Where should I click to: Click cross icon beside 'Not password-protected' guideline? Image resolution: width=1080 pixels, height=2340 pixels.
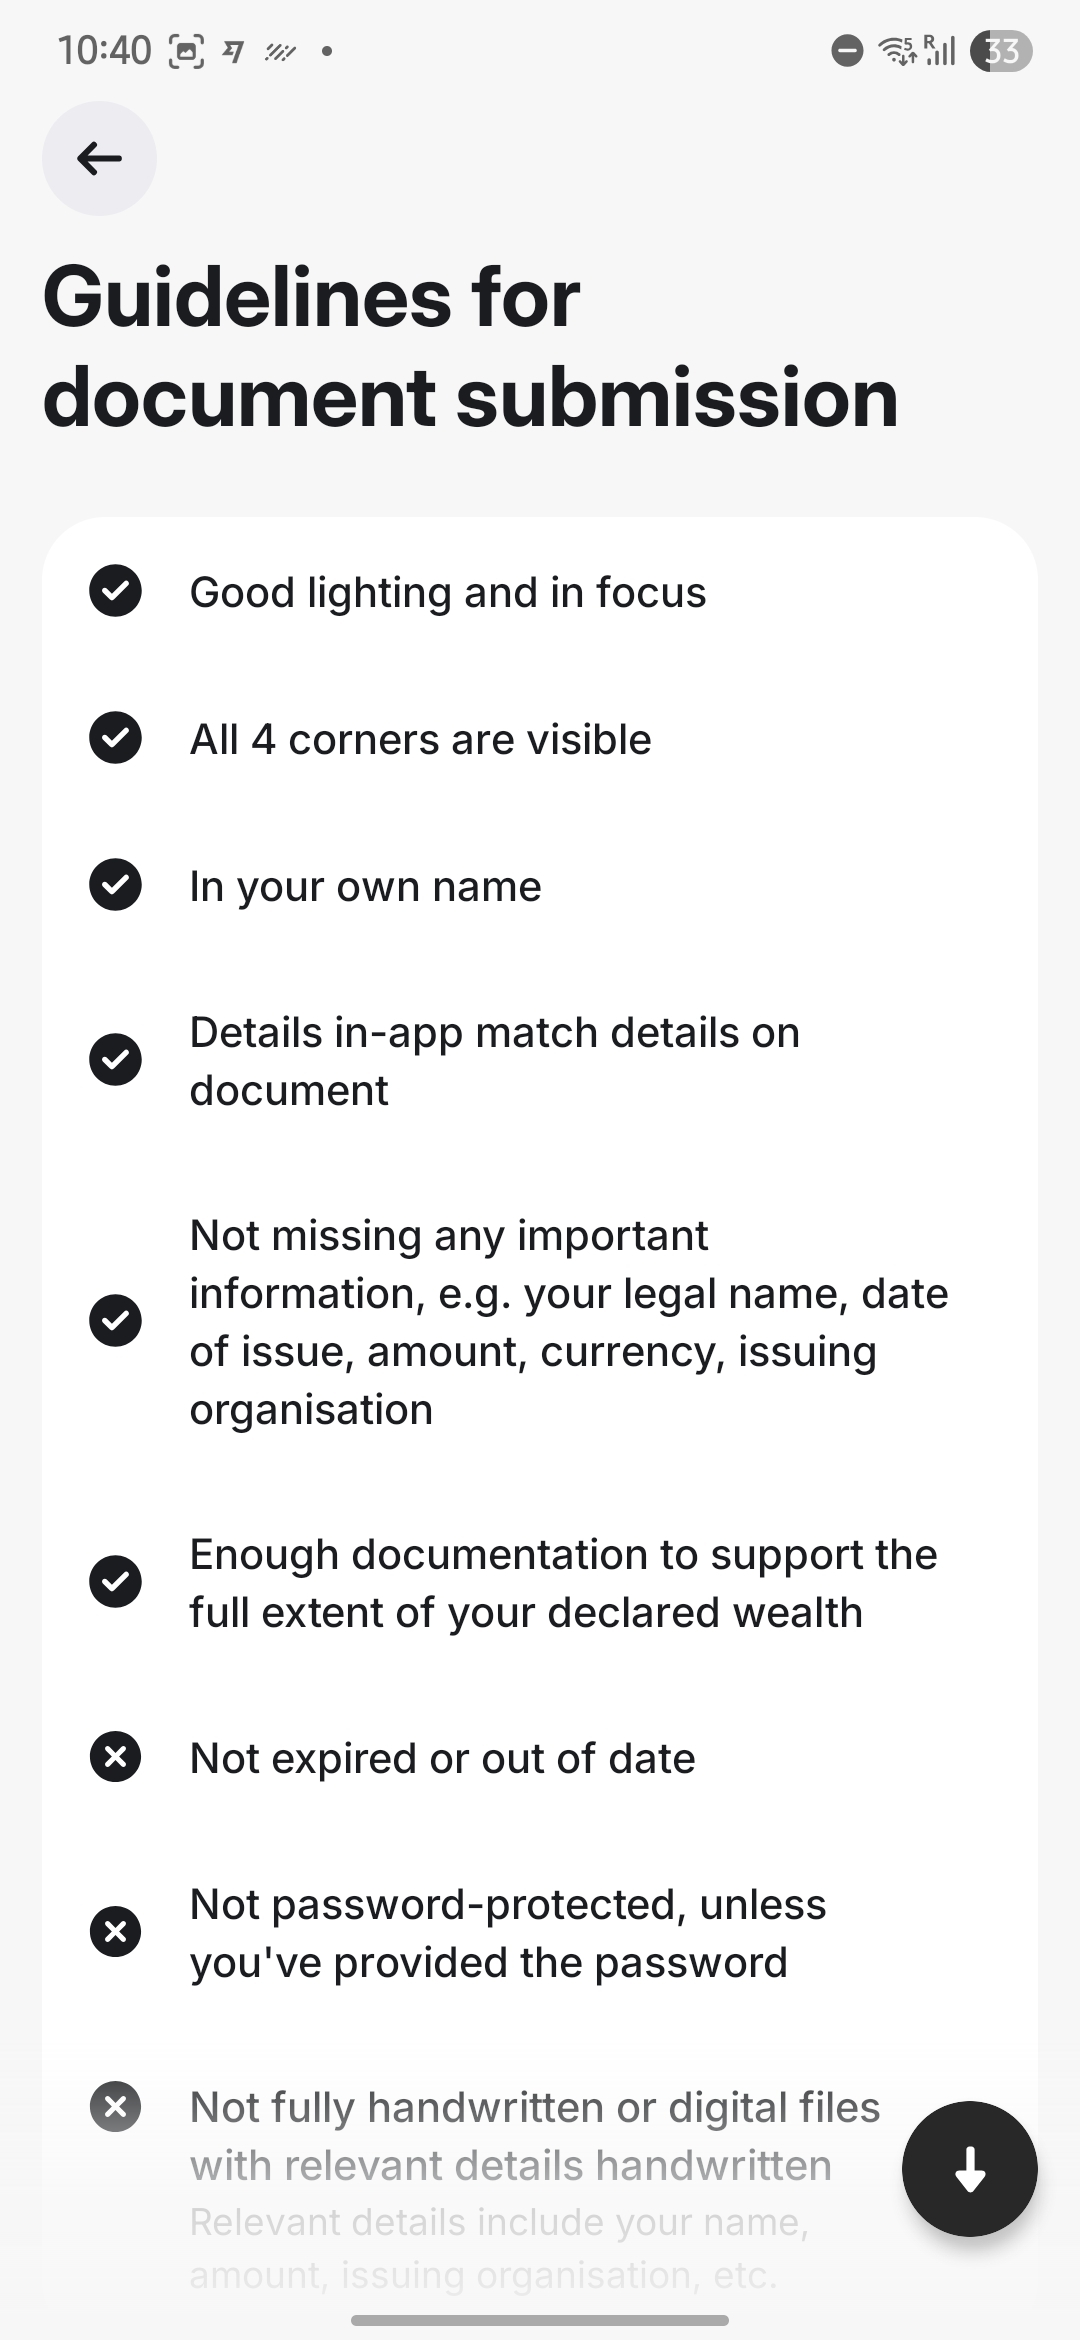116,1931
